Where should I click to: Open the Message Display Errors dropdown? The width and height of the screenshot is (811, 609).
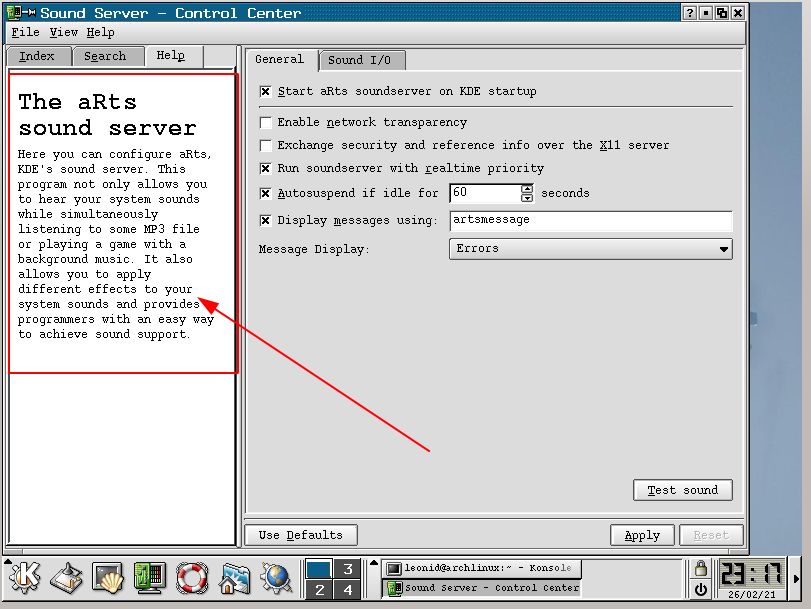[x=591, y=249]
